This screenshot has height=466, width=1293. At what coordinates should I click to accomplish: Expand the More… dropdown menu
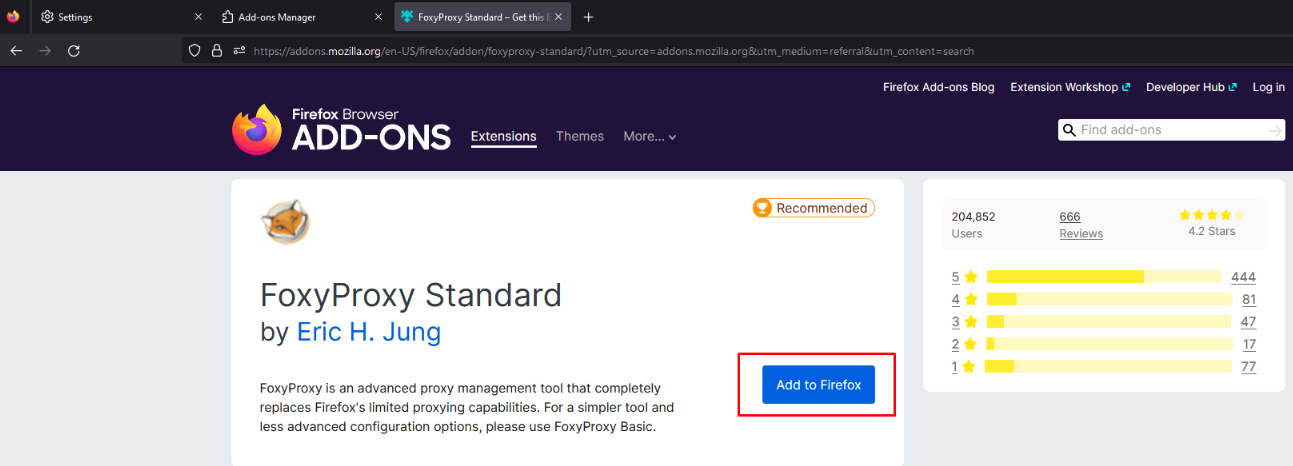650,136
